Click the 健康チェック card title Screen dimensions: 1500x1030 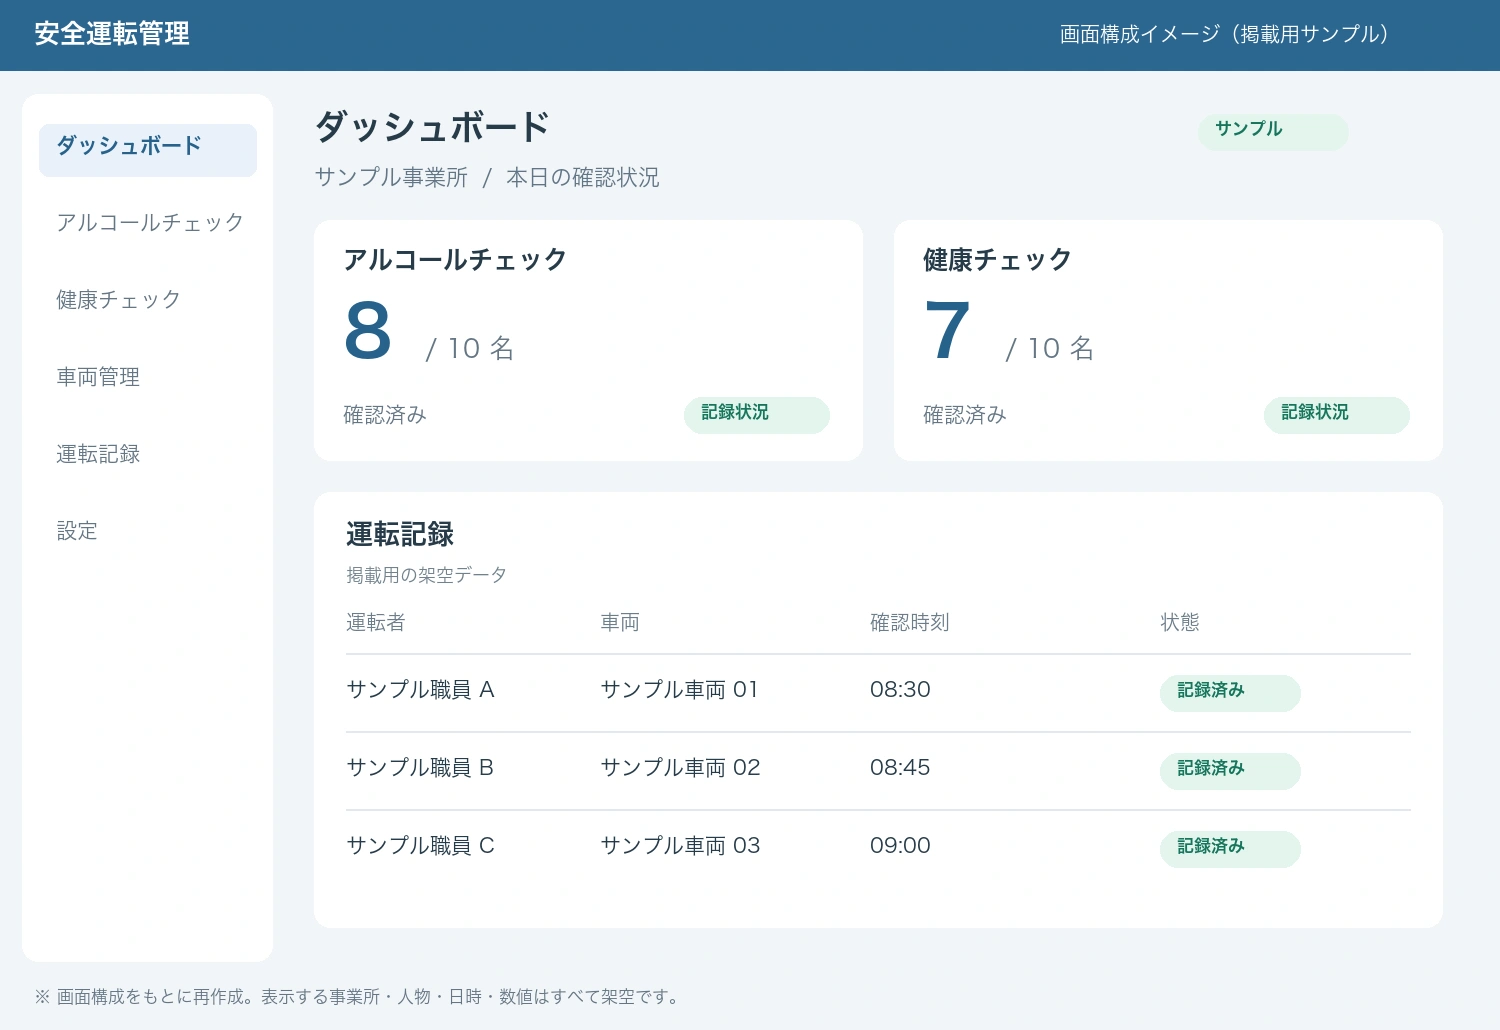click(x=997, y=260)
